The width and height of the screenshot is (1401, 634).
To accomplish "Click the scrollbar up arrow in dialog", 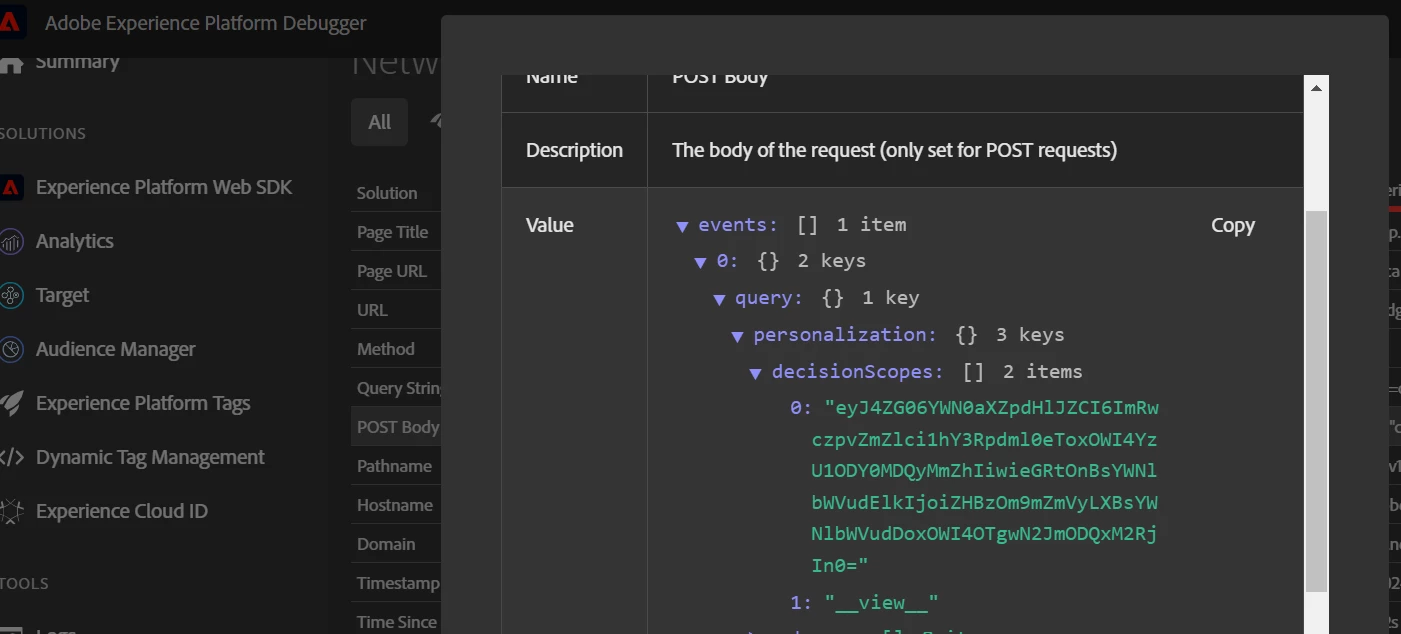I will pos(1316,88).
